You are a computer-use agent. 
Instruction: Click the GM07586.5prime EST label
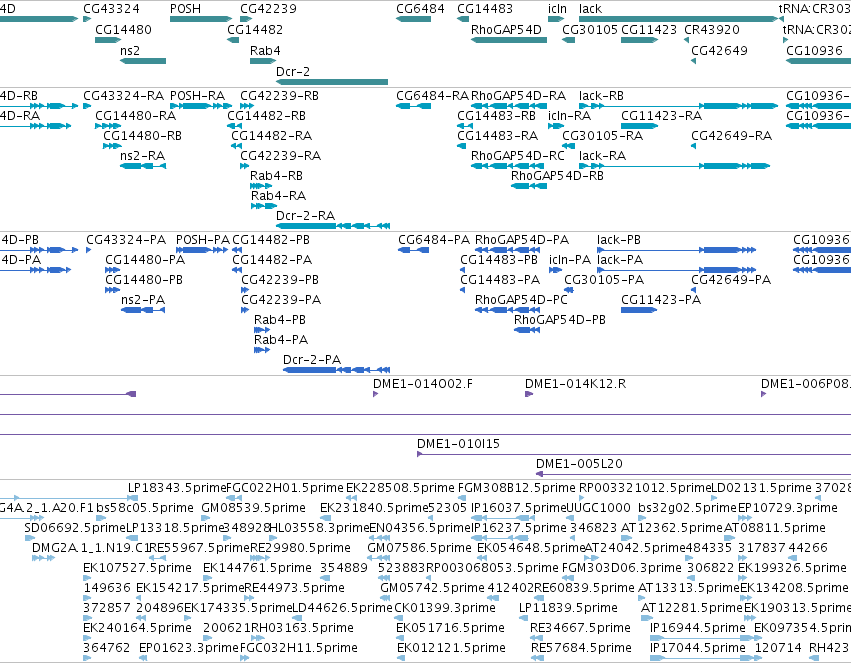pos(420,547)
